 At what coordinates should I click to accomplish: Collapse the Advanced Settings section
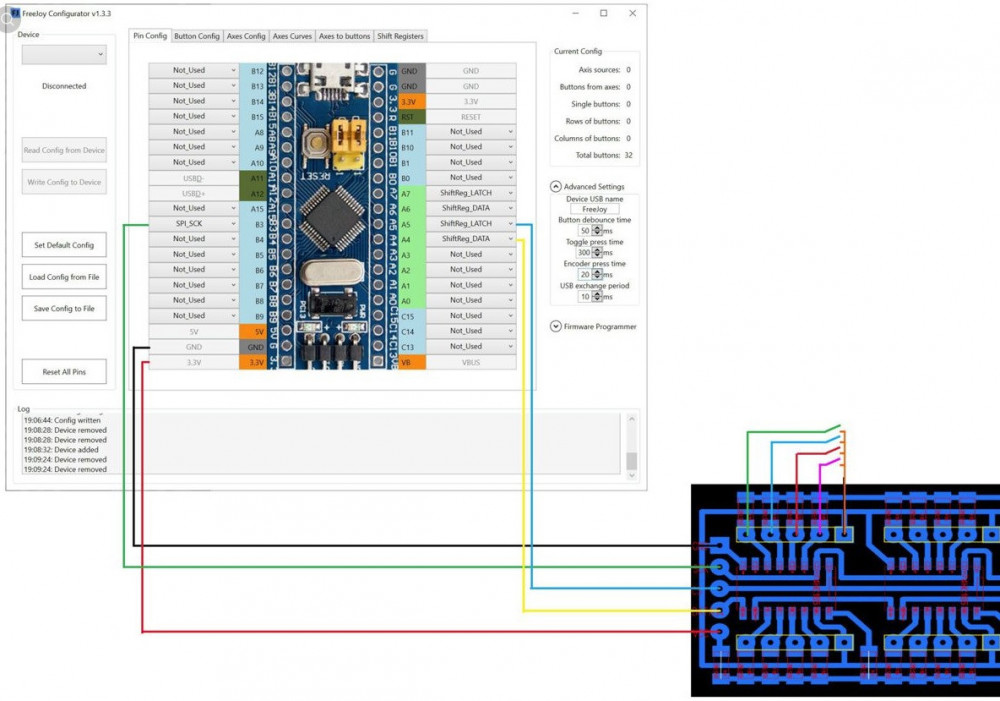point(556,186)
